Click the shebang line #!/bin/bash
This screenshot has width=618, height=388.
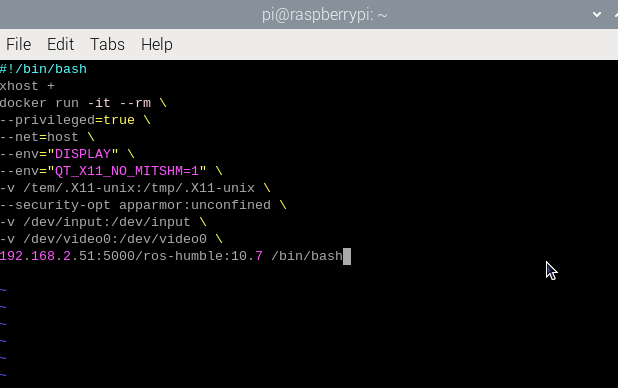pos(43,69)
